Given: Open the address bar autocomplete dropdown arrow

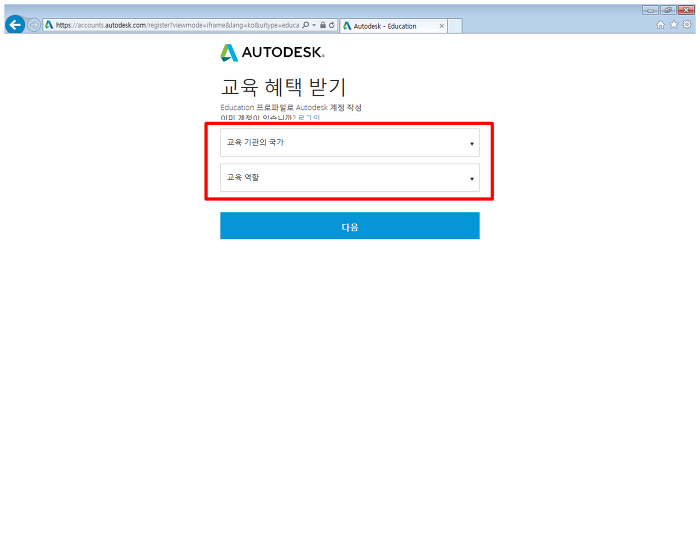Looking at the screenshot, I should tap(314, 25).
